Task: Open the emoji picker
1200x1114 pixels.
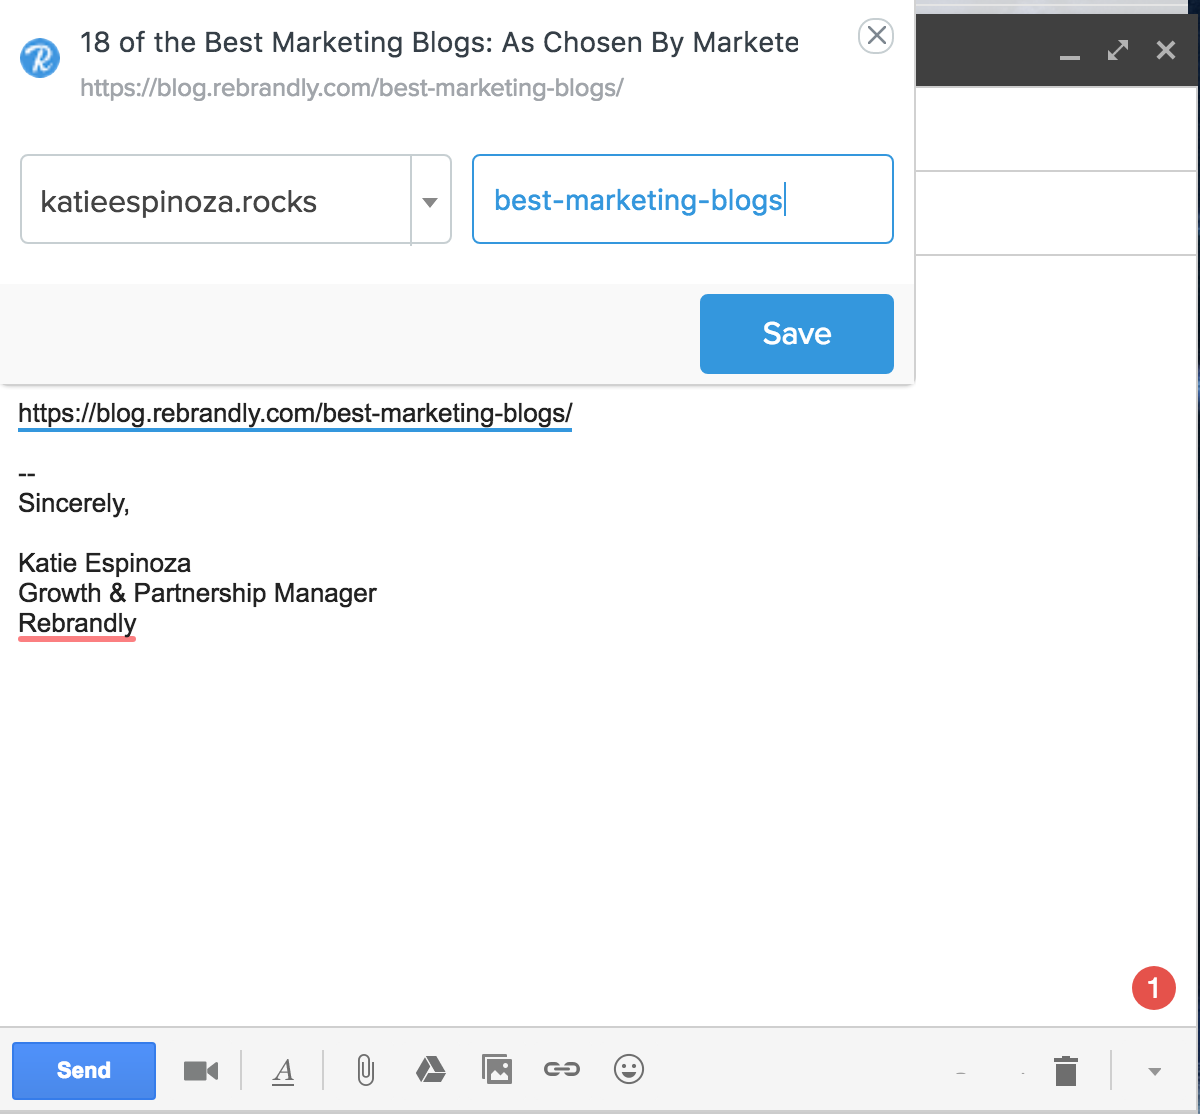Action: coord(628,1070)
